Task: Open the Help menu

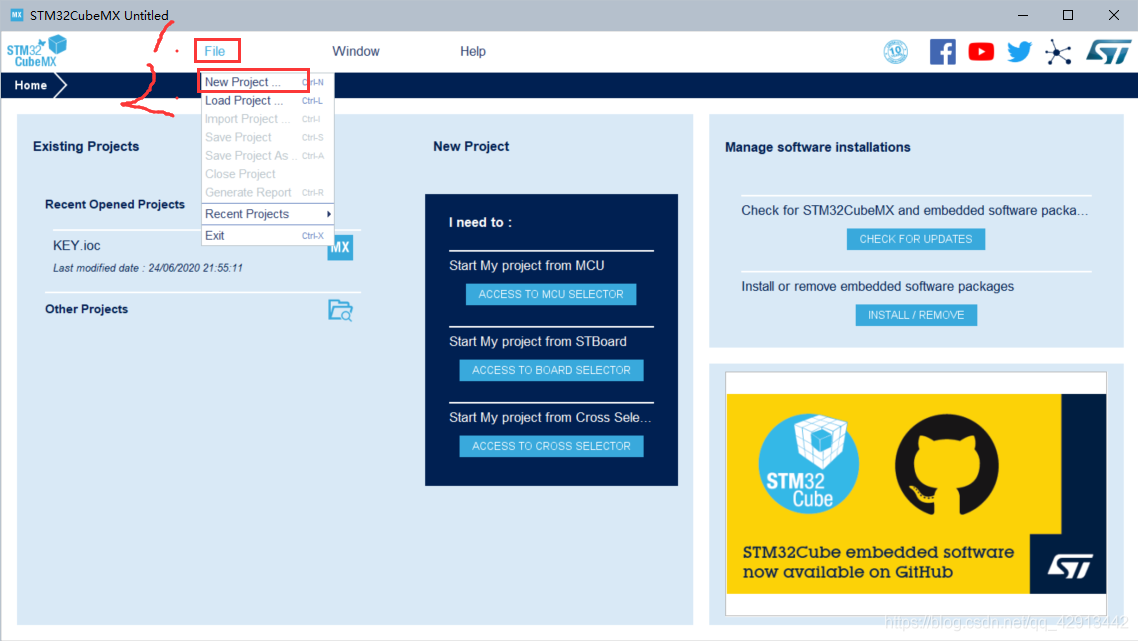Action: (x=473, y=51)
